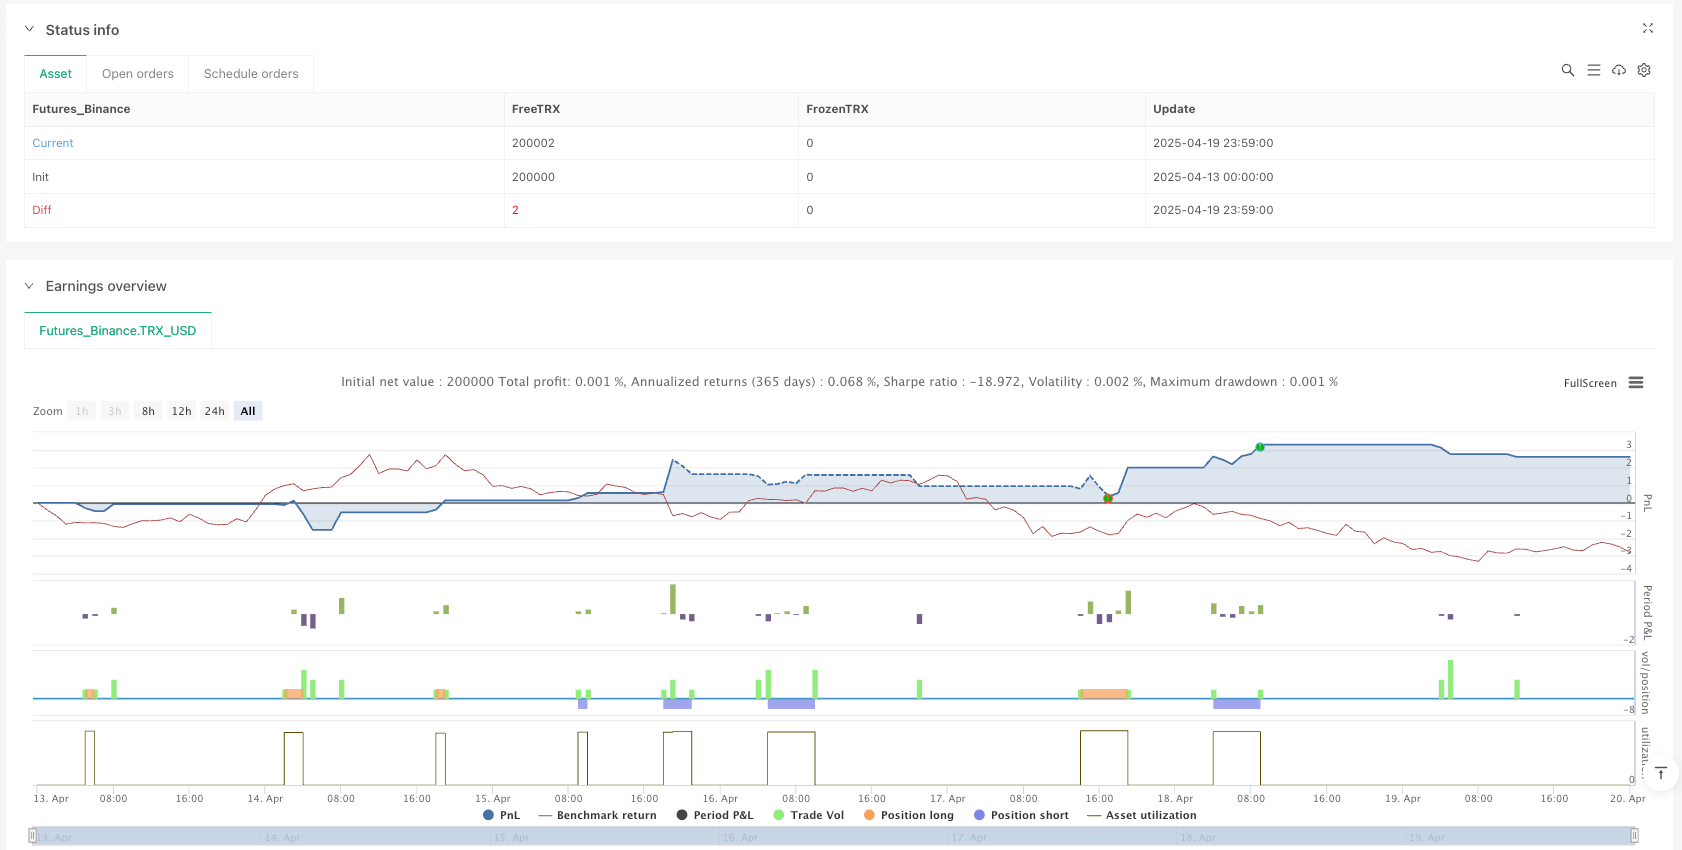Toggle Asset utilization legend entry
The image size is (1682, 850).
(1141, 815)
